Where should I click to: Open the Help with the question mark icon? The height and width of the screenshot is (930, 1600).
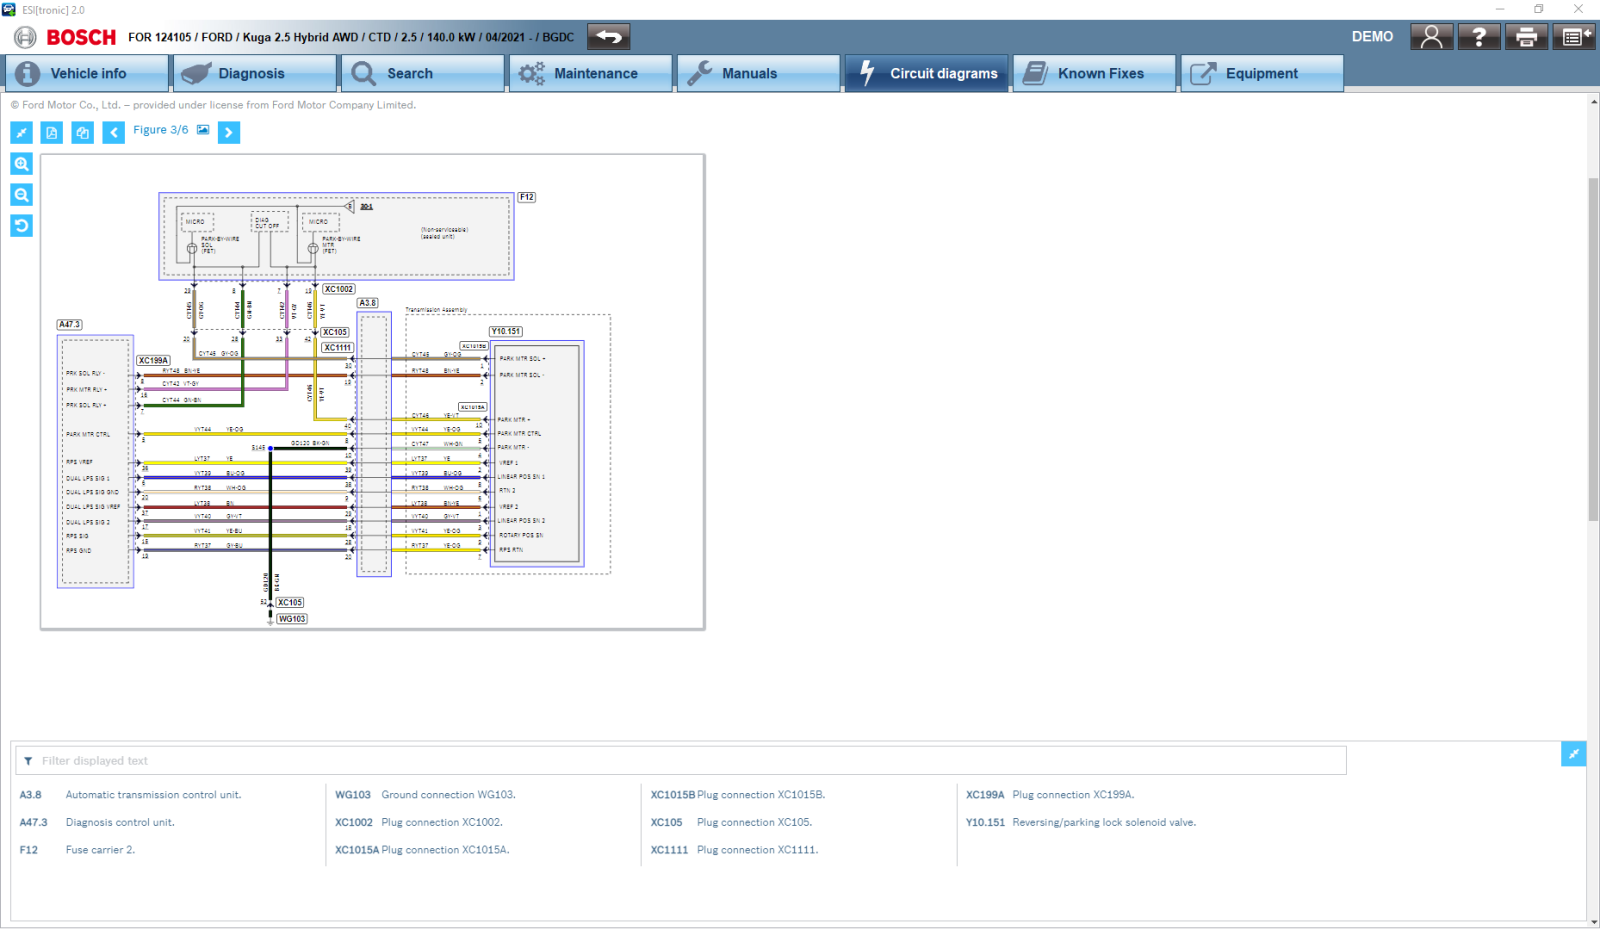click(1479, 36)
